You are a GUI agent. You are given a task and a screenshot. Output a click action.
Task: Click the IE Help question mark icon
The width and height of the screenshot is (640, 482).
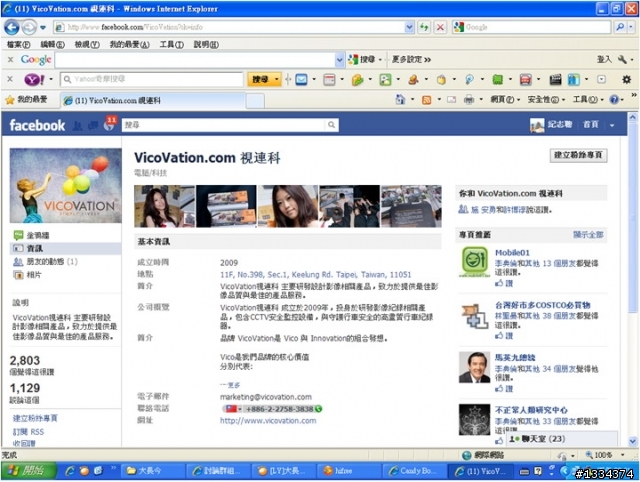[613, 100]
